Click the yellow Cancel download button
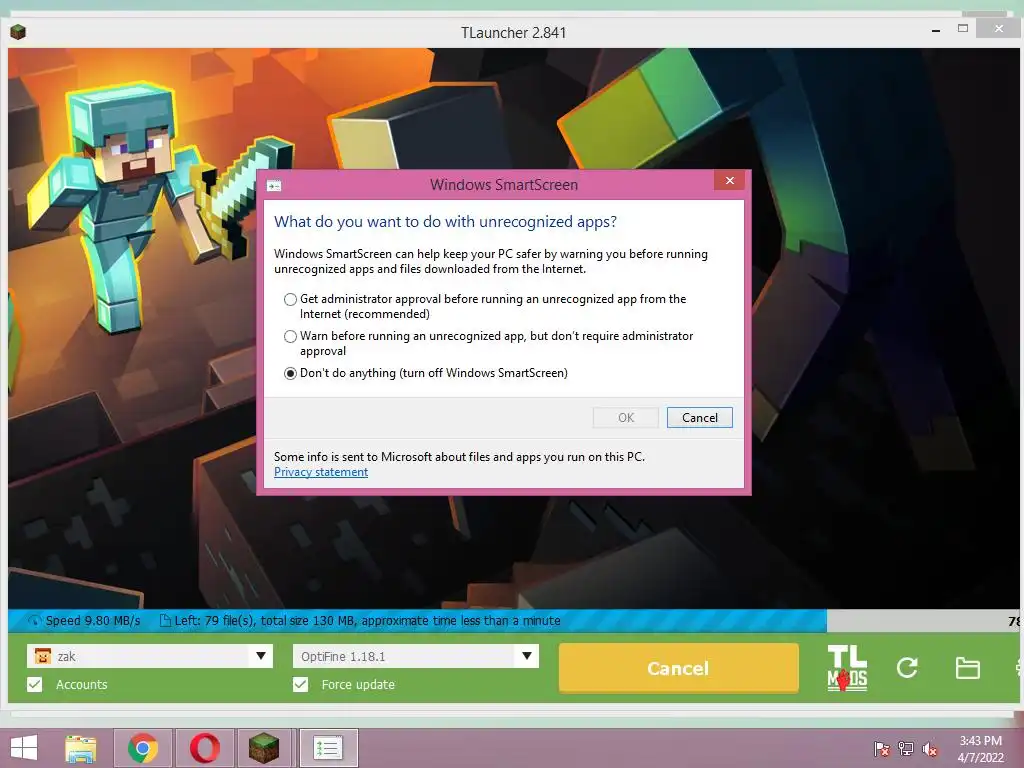The height and width of the screenshot is (768, 1024). tap(679, 667)
